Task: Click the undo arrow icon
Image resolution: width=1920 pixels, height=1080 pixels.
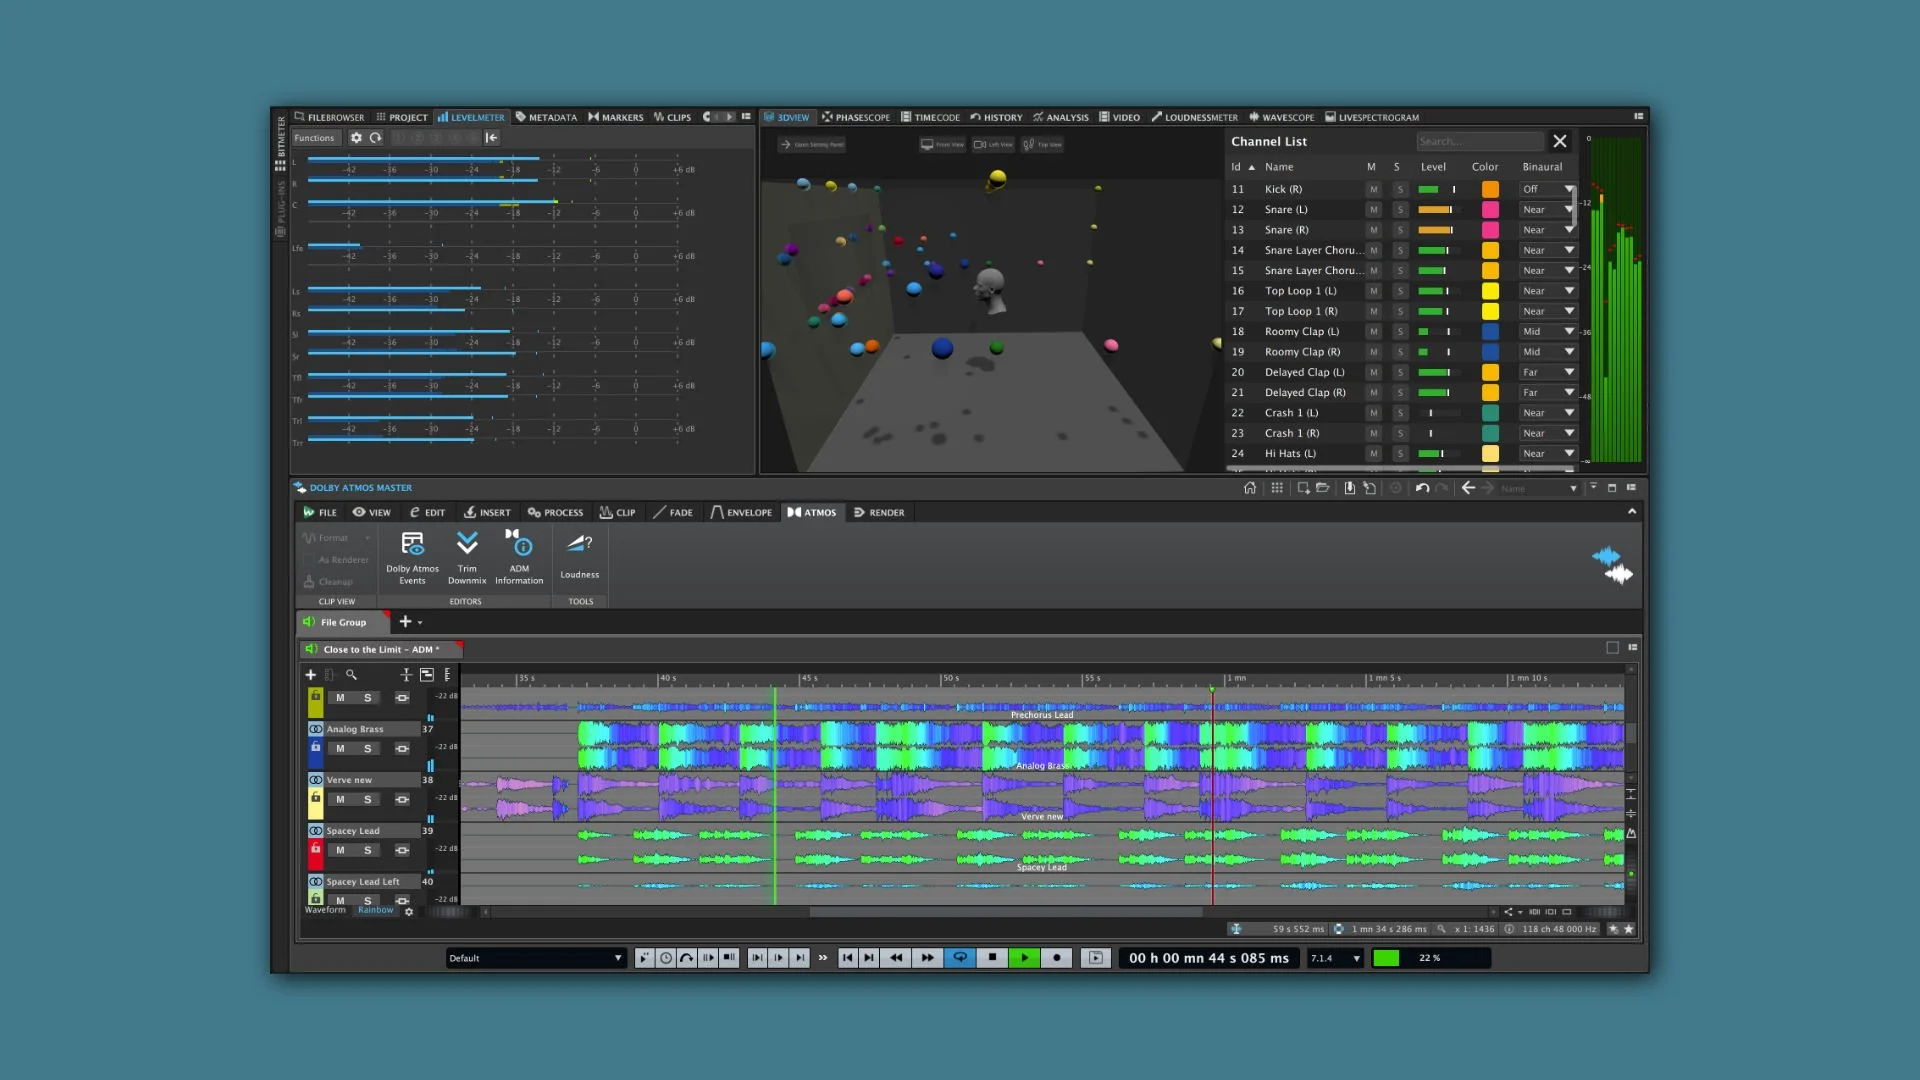Action: (x=1422, y=488)
